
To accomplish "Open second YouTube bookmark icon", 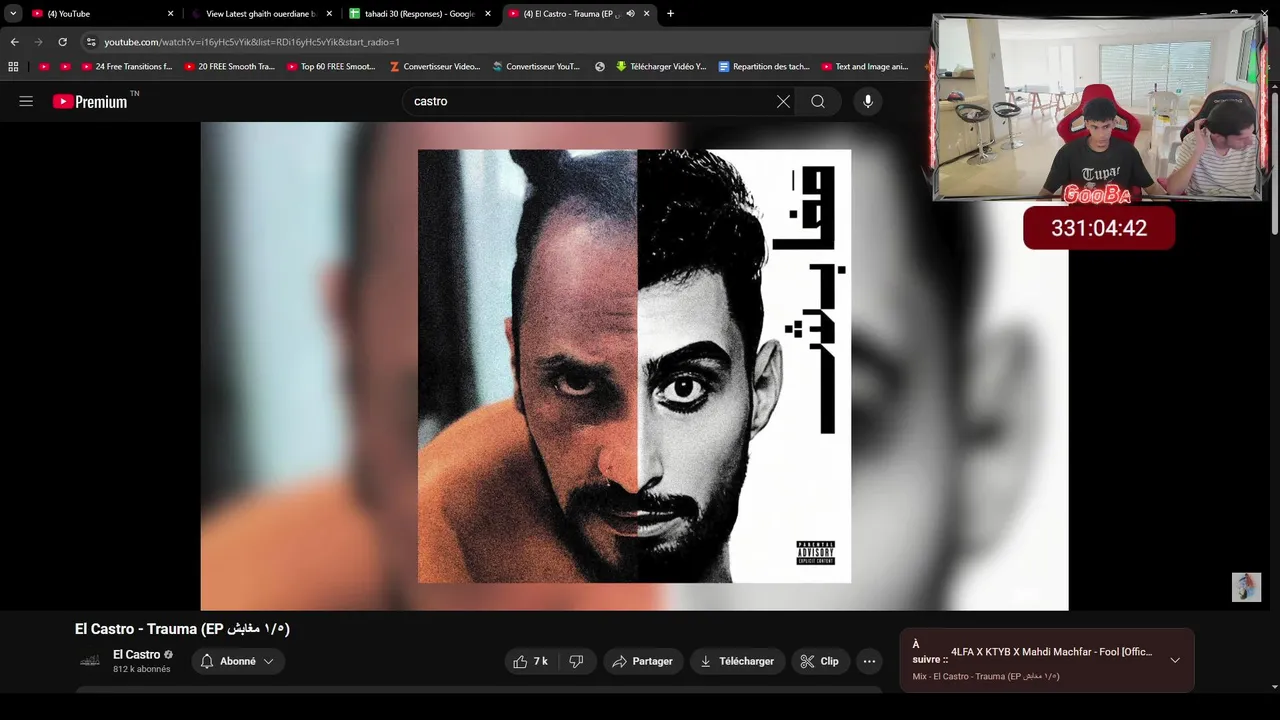I will (x=66, y=67).
